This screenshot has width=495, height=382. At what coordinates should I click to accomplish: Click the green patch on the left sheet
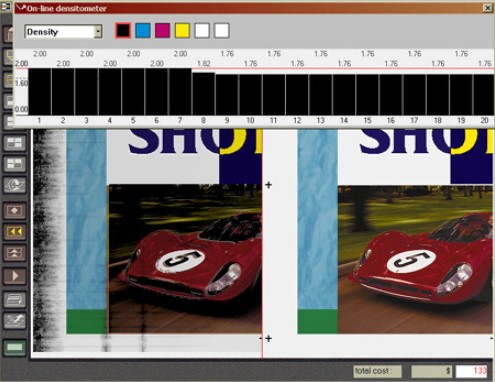coord(87,321)
